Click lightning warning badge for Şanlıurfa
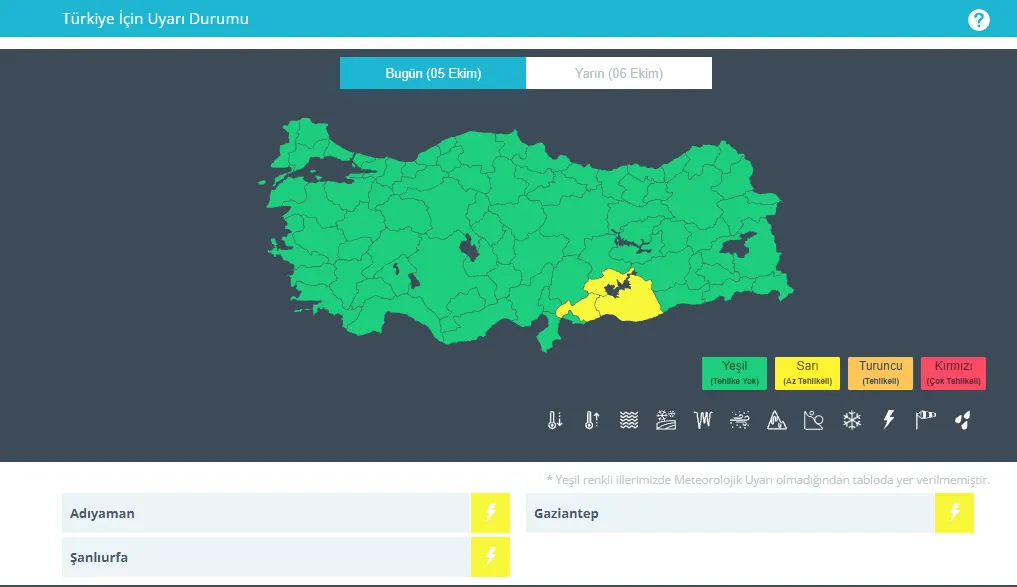The image size is (1017, 587). tap(490, 557)
